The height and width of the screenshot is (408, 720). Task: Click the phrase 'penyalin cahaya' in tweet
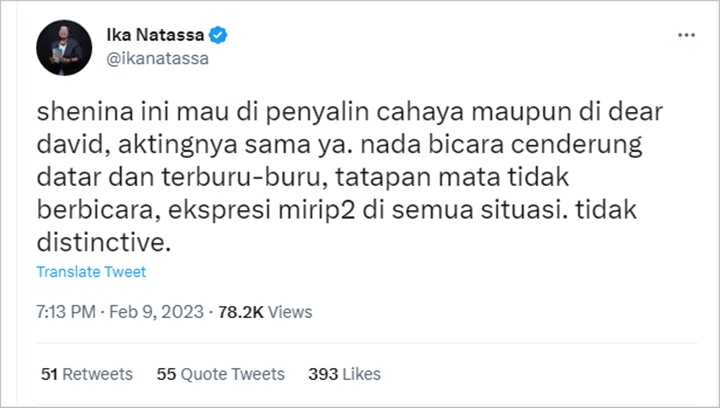pyautogui.click(x=365, y=112)
